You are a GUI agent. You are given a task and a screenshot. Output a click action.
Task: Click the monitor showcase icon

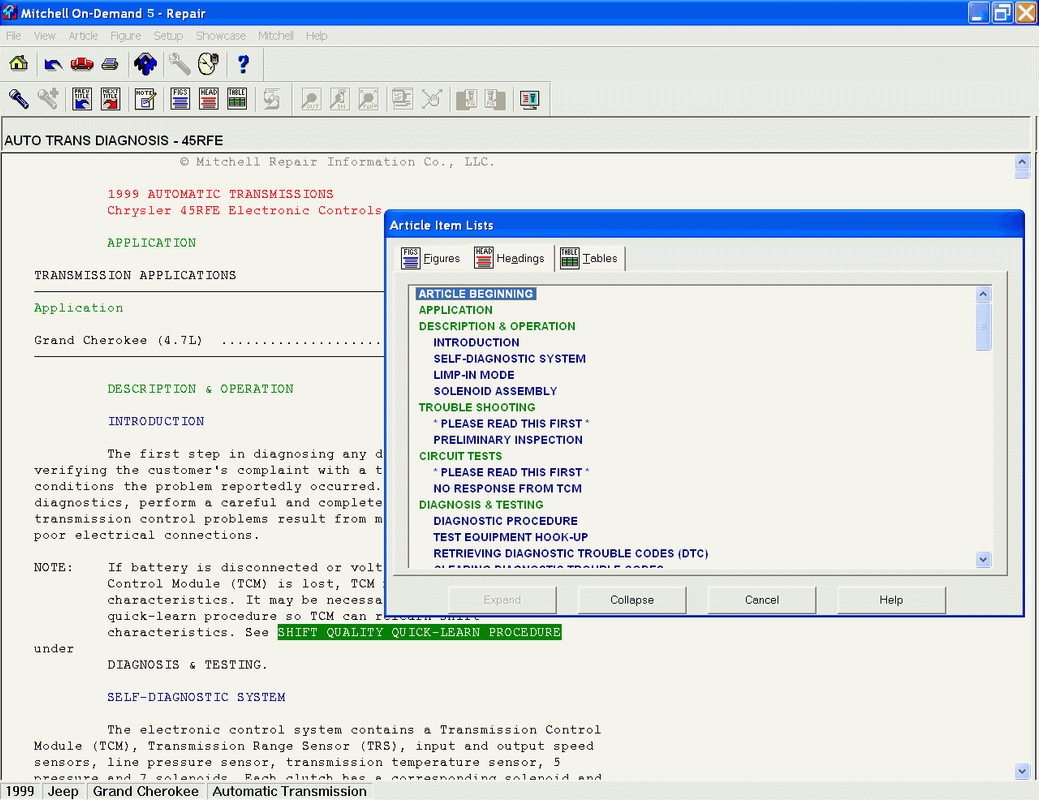tap(529, 99)
